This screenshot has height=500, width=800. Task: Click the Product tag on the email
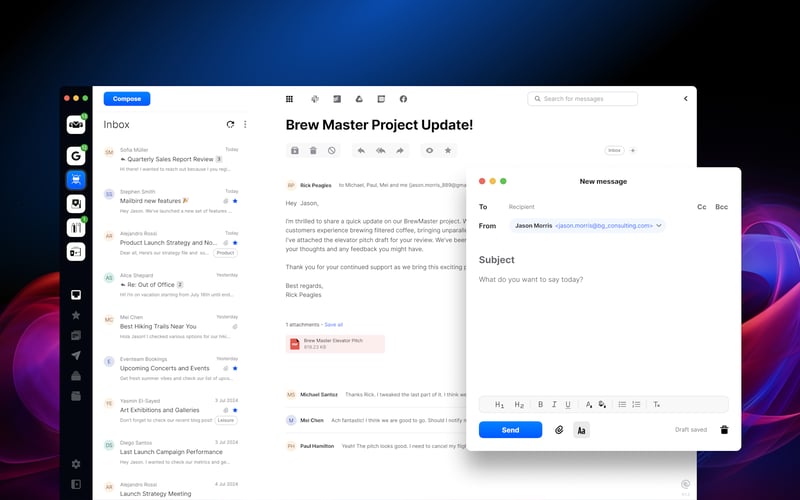(225, 253)
